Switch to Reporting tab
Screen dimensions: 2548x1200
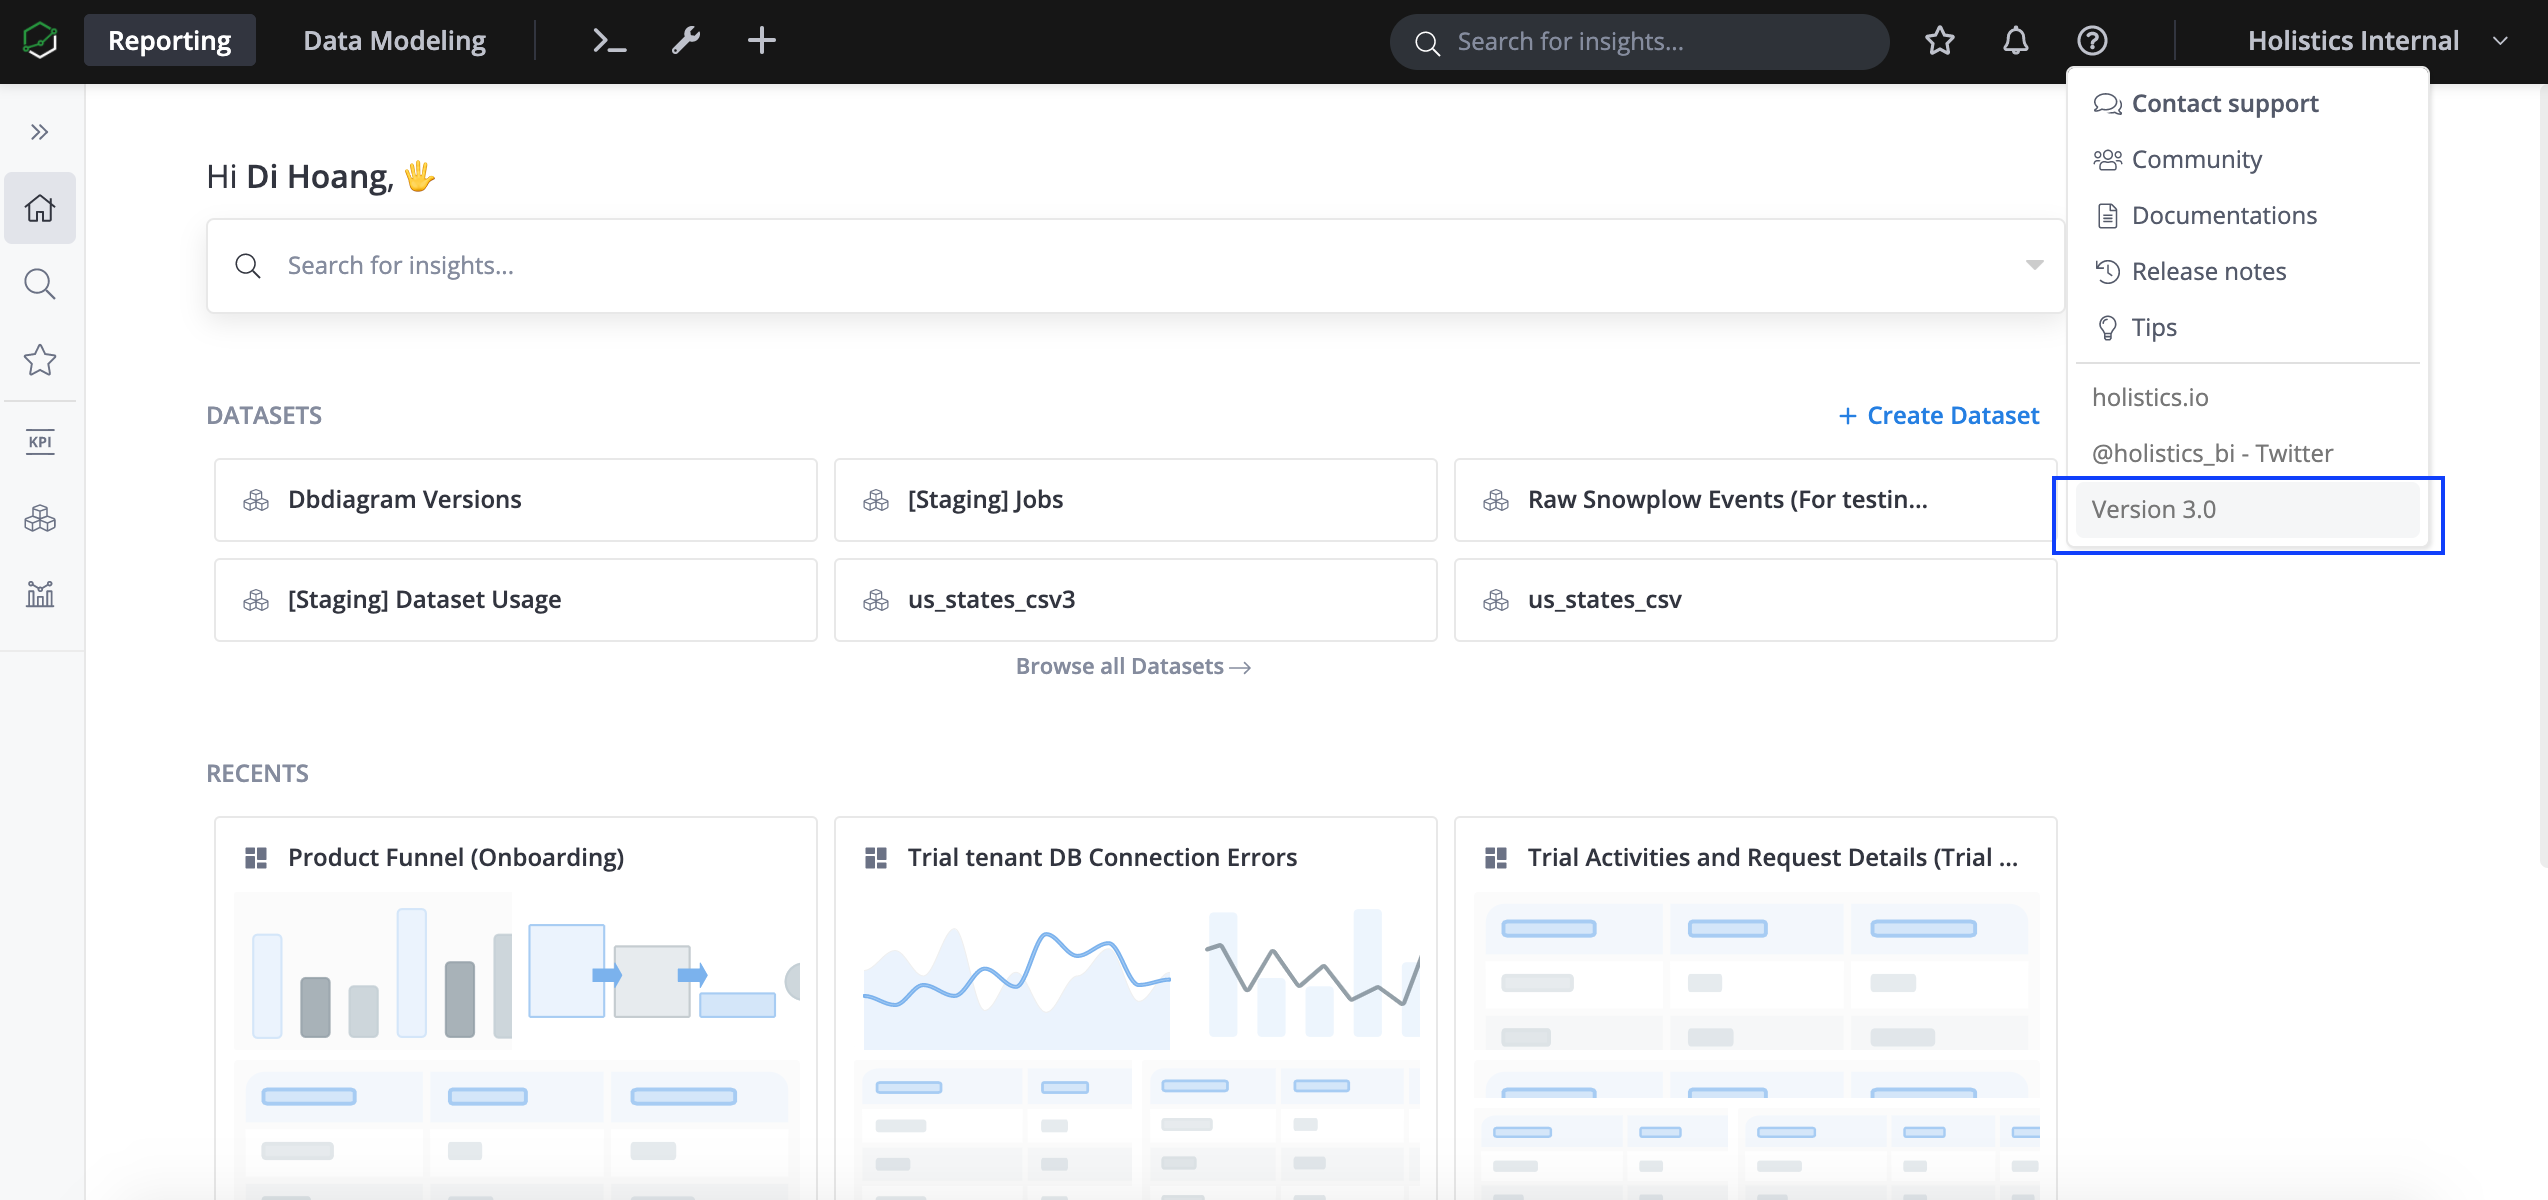(170, 40)
